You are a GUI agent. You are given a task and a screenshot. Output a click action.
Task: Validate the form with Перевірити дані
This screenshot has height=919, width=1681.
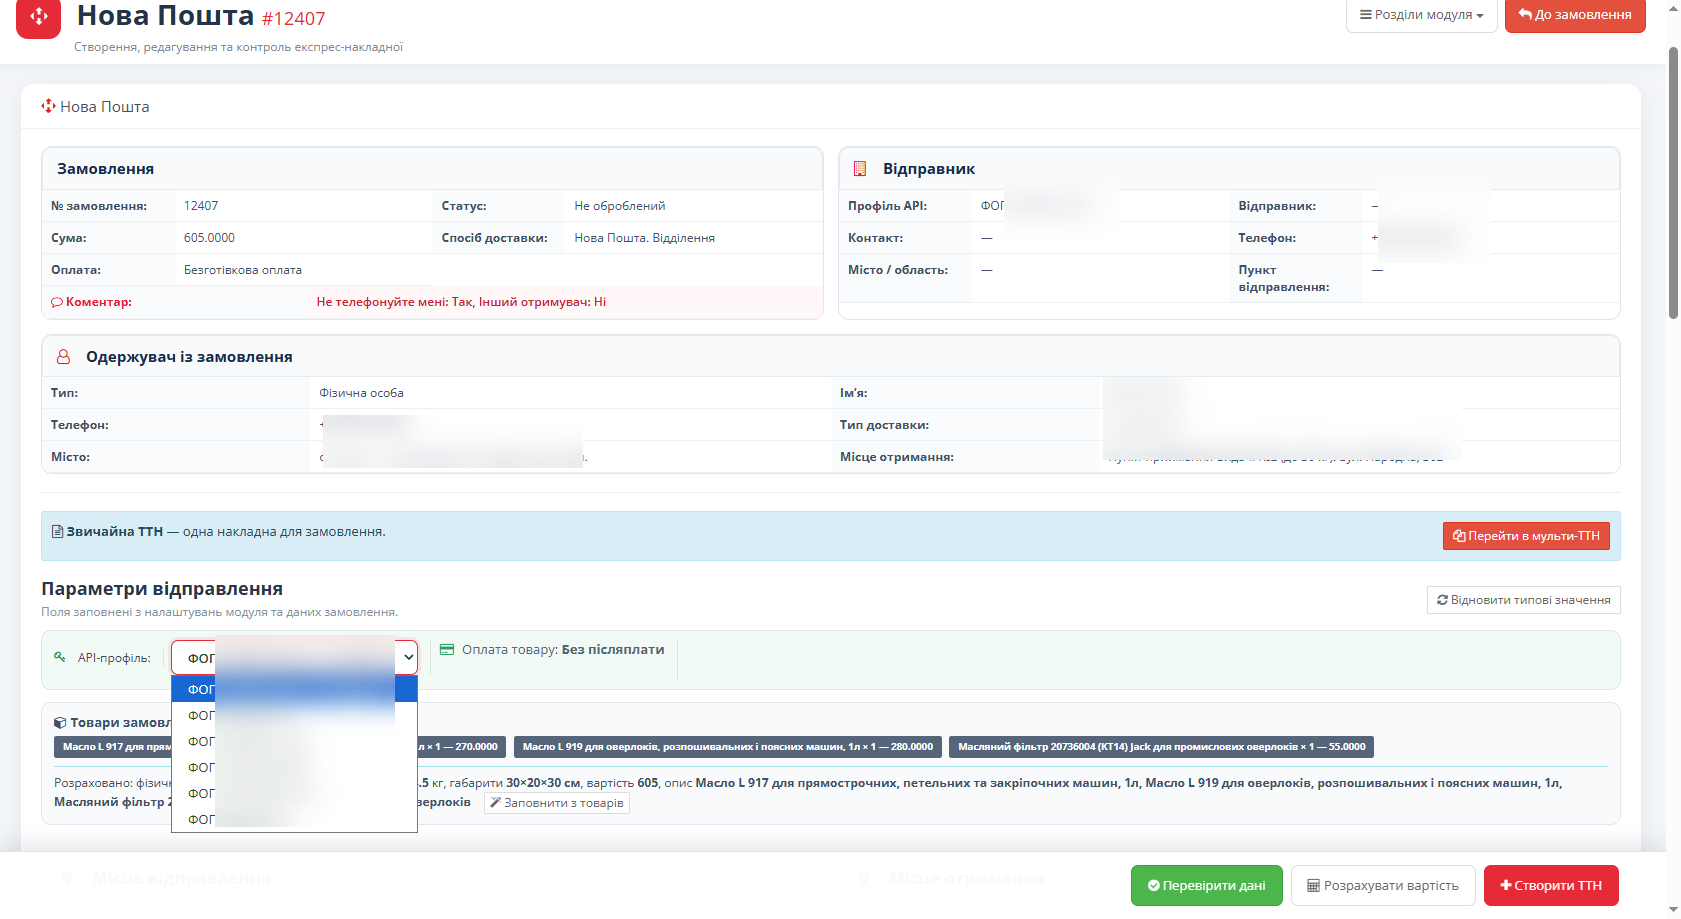click(1206, 886)
